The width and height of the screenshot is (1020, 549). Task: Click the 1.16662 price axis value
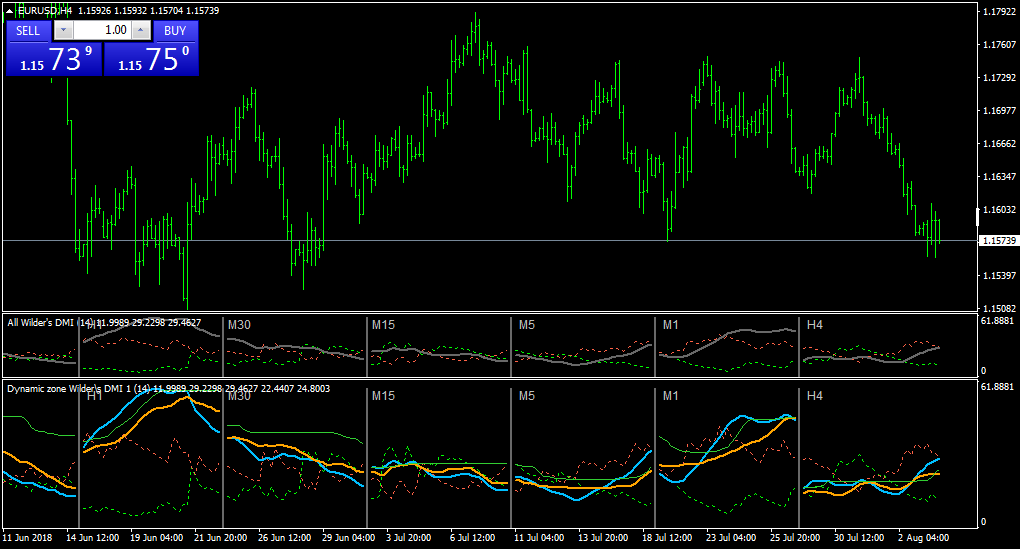(999, 144)
